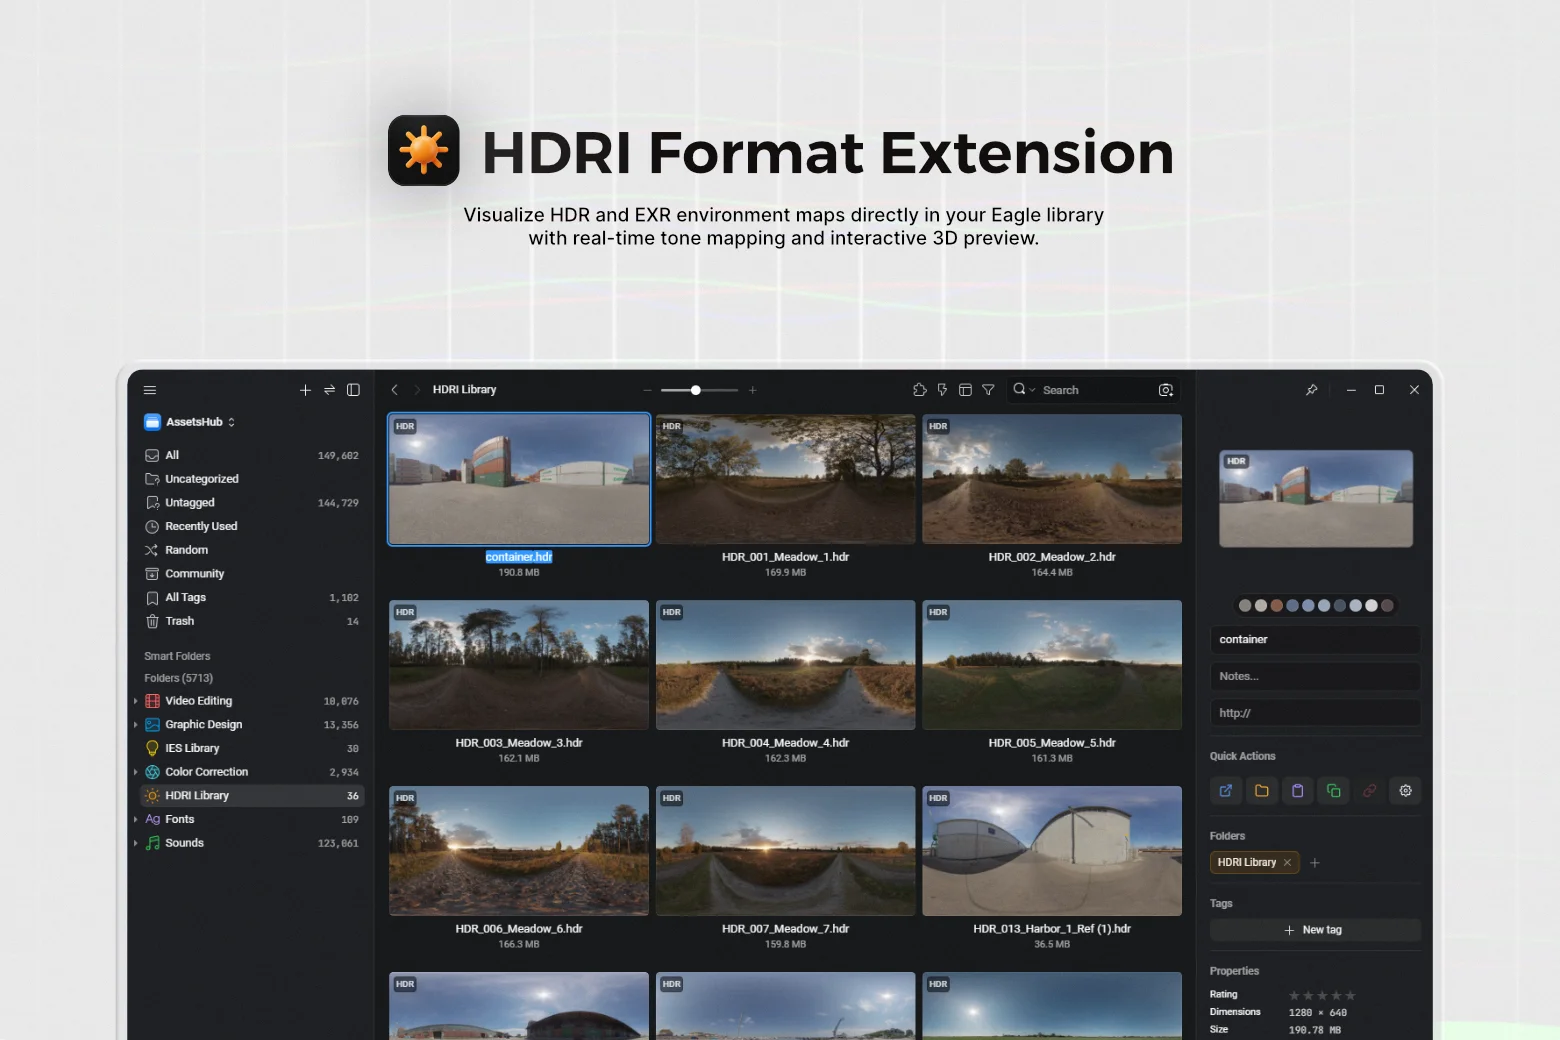The height and width of the screenshot is (1040, 1560).
Task: Open the hamburger main menu
Action: click(150, 390)
